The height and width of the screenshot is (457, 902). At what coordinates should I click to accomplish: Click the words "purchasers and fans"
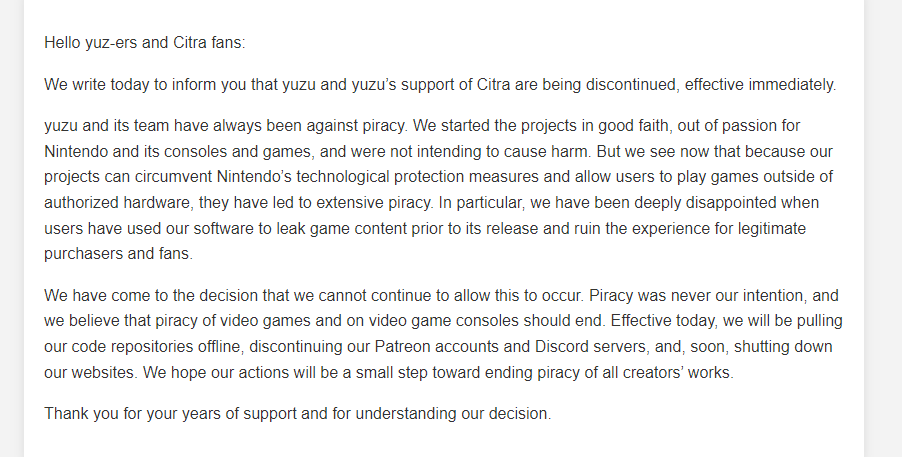pyautogui.click(x=118, y=254)
